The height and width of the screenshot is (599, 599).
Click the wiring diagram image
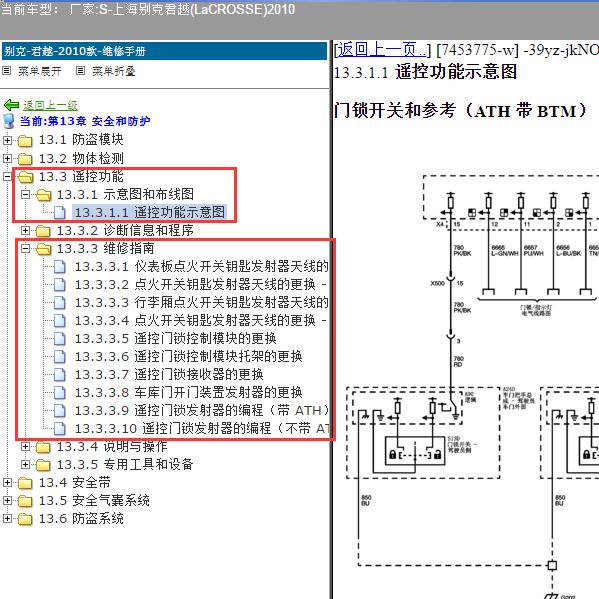coord(473,386)
